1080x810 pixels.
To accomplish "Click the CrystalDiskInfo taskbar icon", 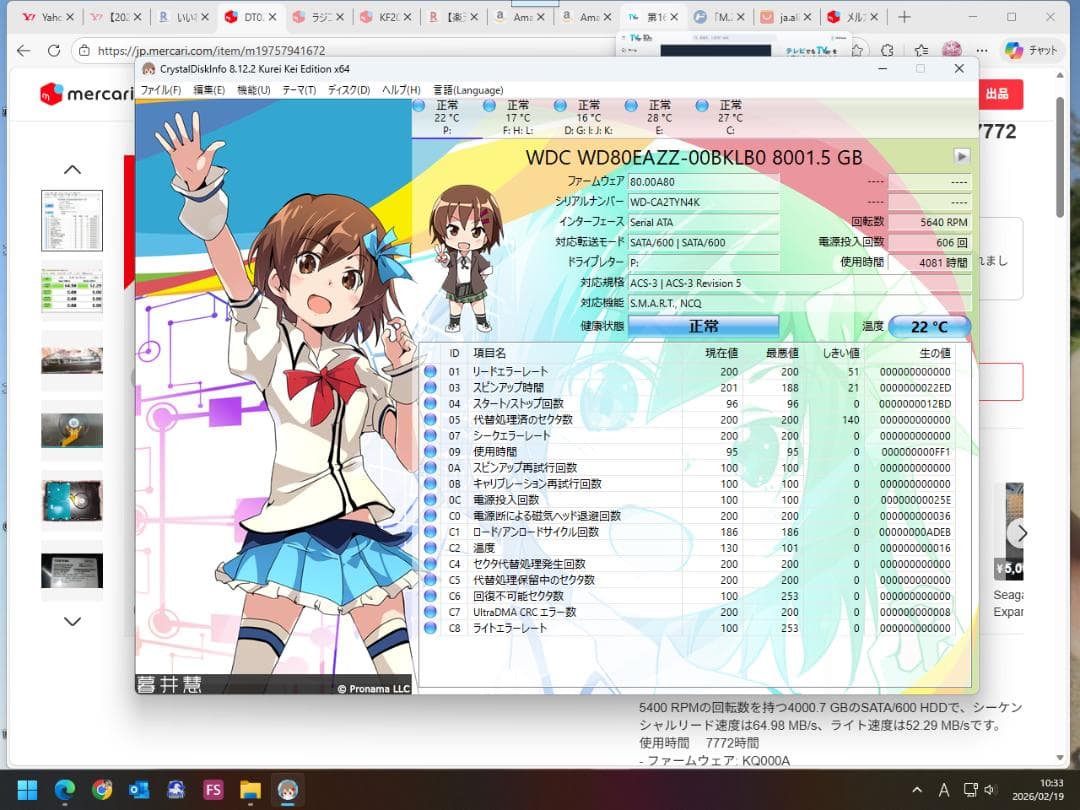I will [x=287, y=789].
